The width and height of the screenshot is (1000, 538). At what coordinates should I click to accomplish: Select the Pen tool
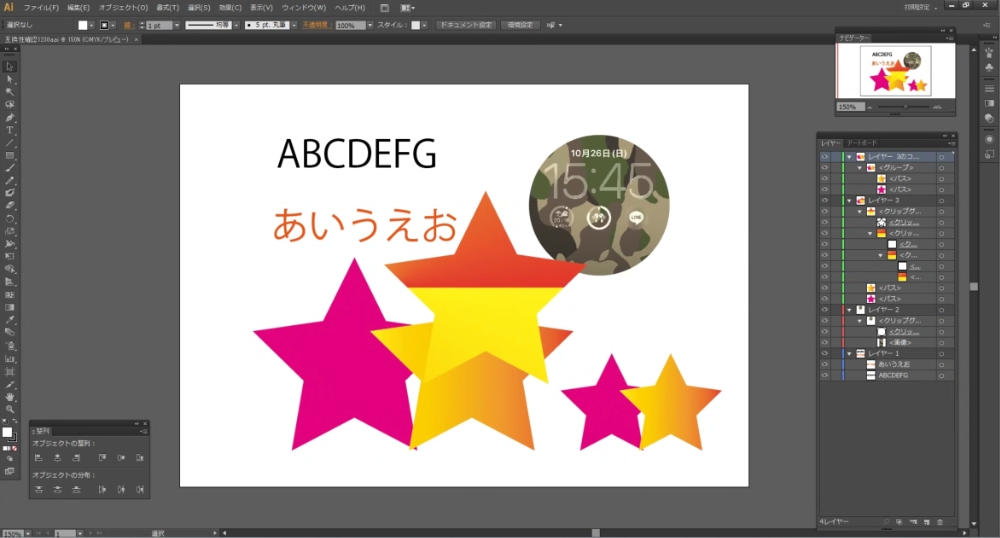(x=10, y=117)
